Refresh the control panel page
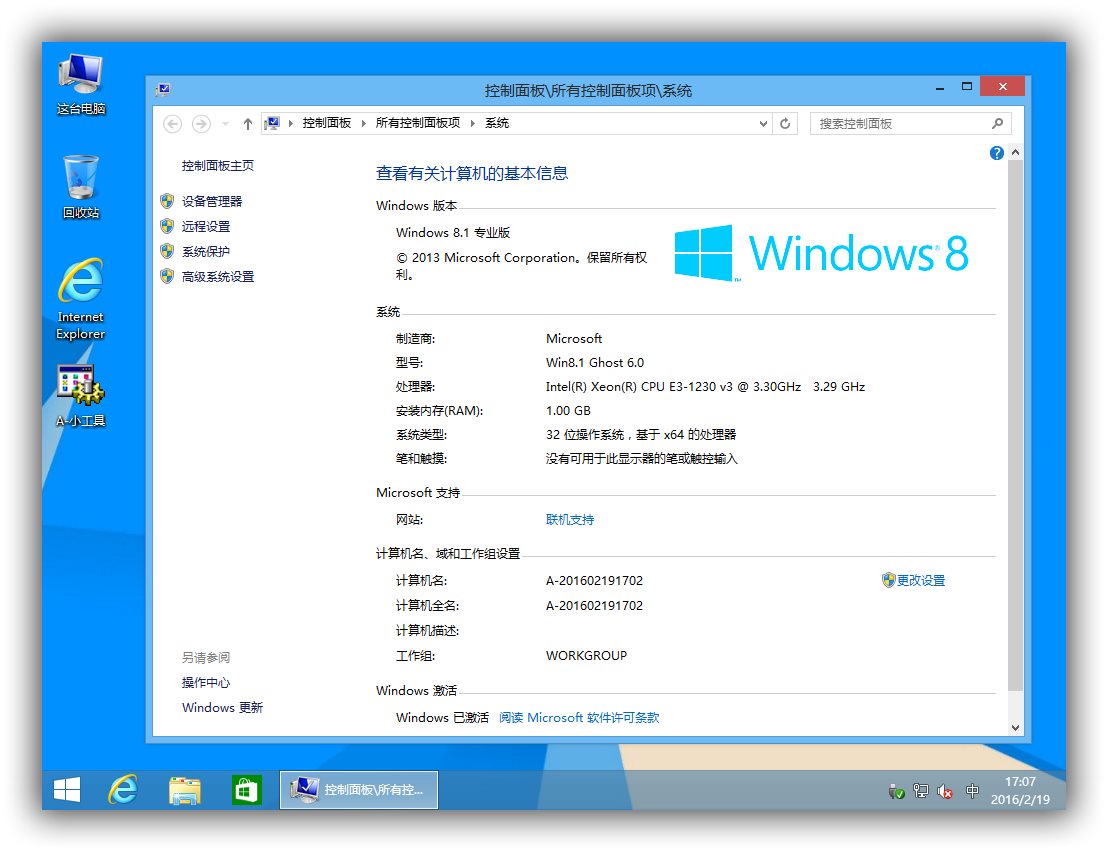1108x852 pixels. (785, 124)
